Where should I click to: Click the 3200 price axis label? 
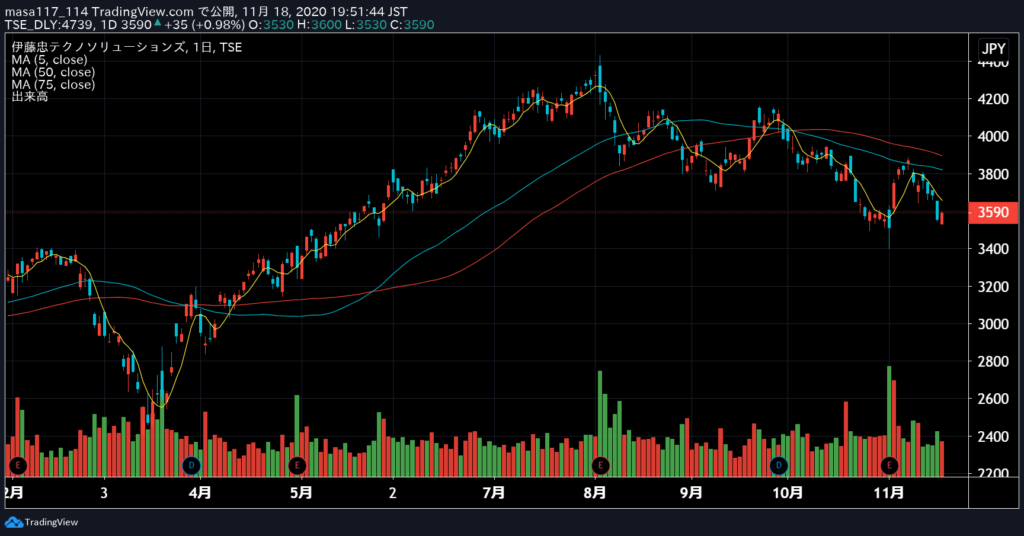[993, 287]
